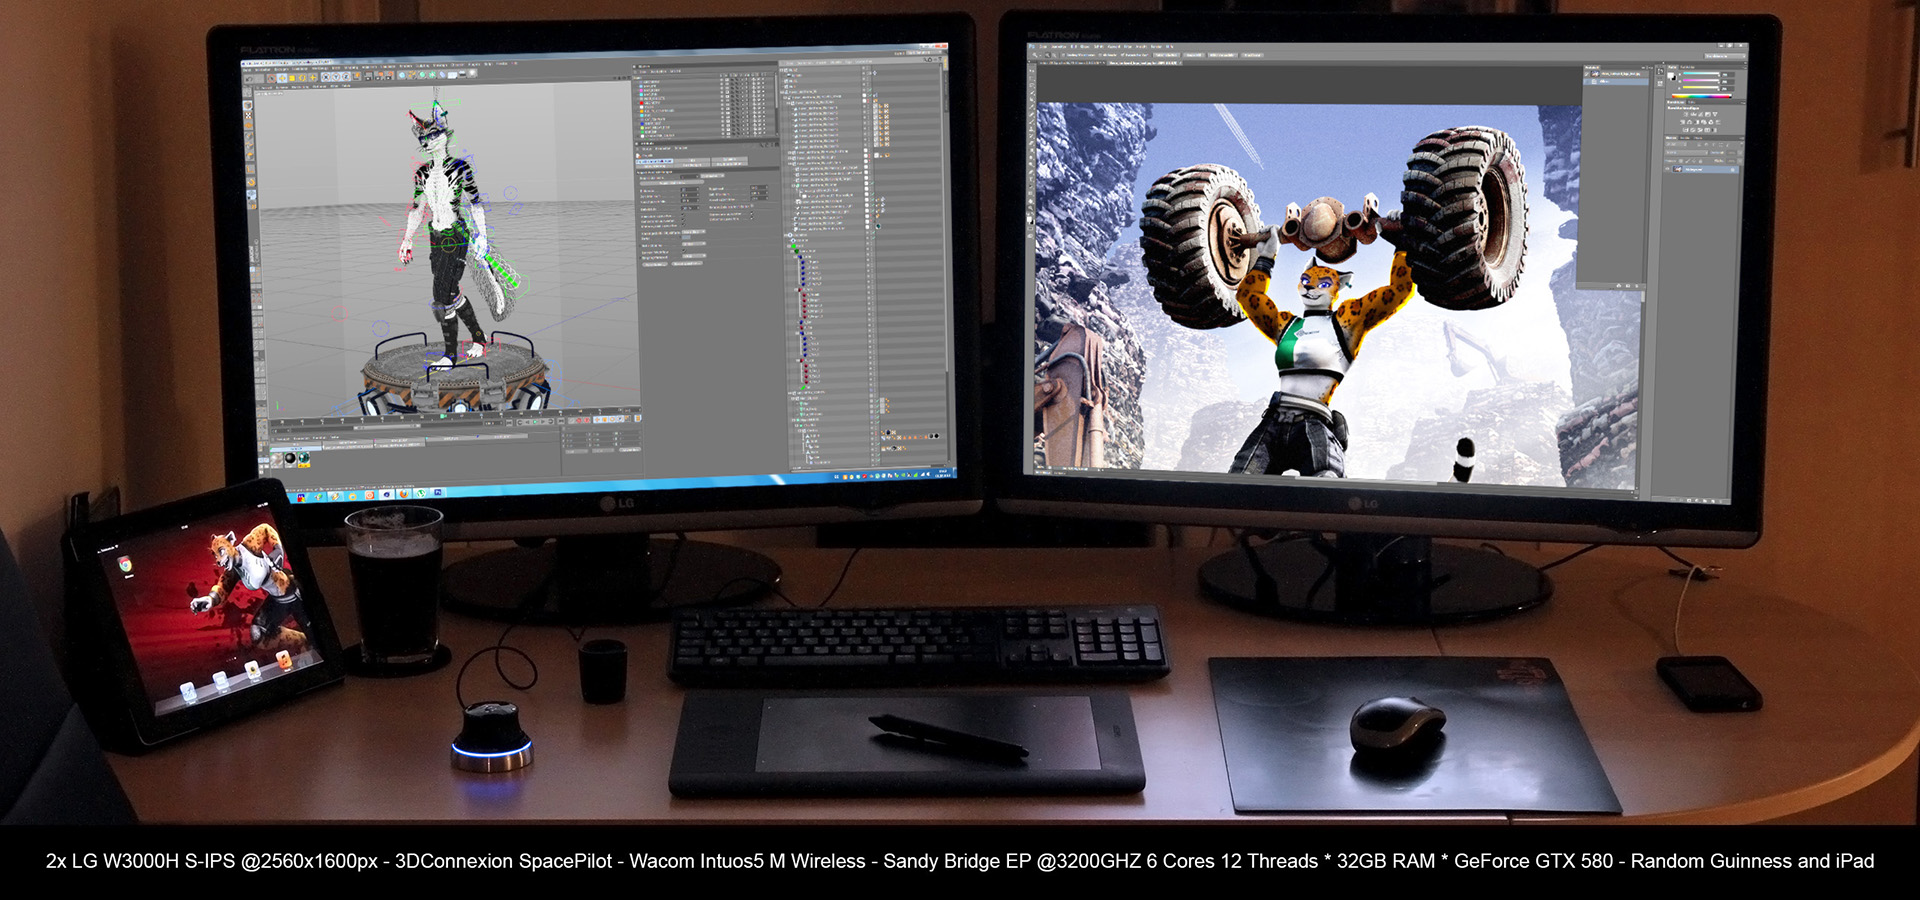Toggle the first checkbox in Photoshop options bar
Viewport: 1920px width, 900px height.
pos(1063,55)
